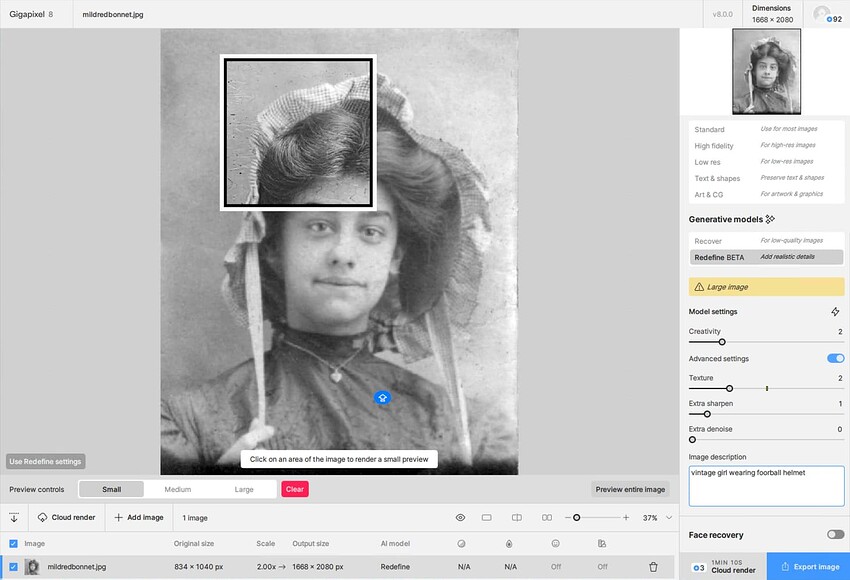
Task: Click the lightning bolt icon in Model settings
Action: 835,312
